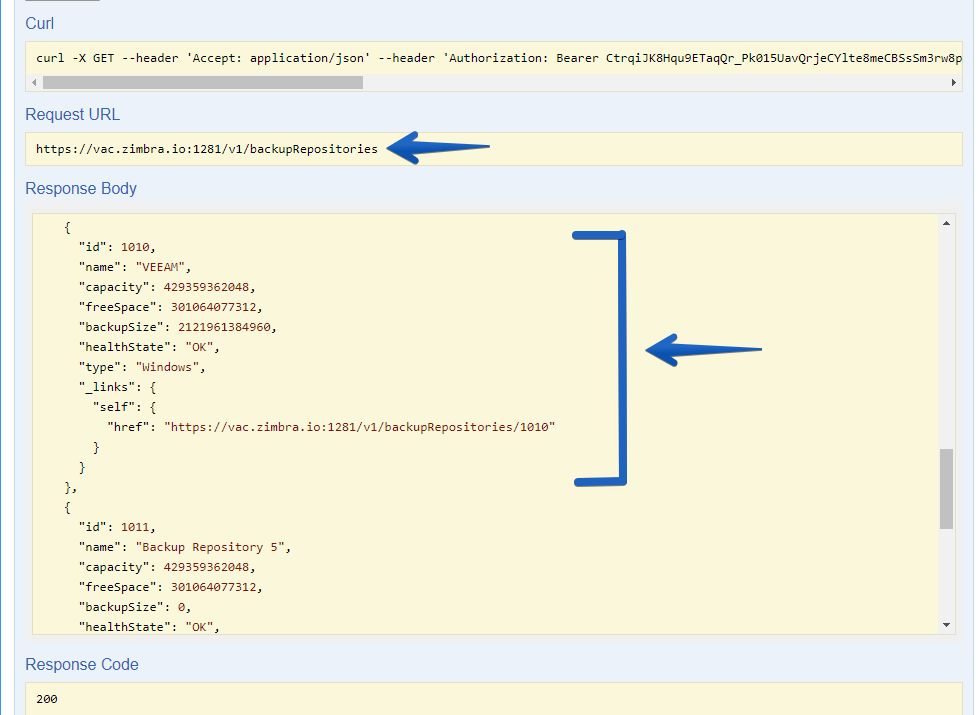Click the Curl command scroll-right arrow
The height and width of the screenshot is (715, 980).
(953, 82)
